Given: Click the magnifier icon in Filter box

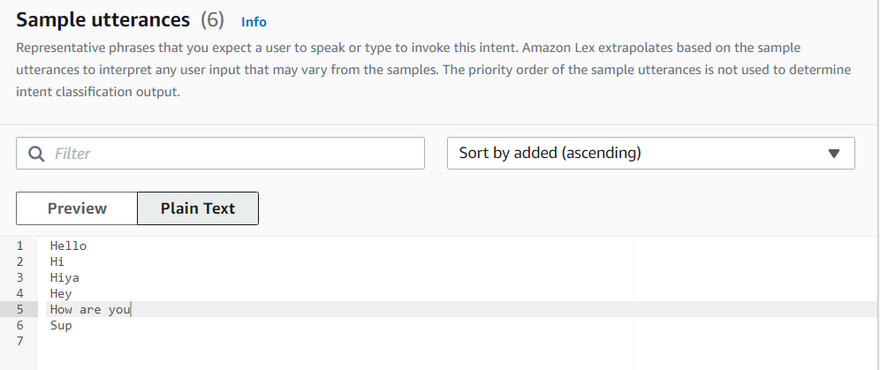Looking at the screenshot, I should tap(36, 153).
